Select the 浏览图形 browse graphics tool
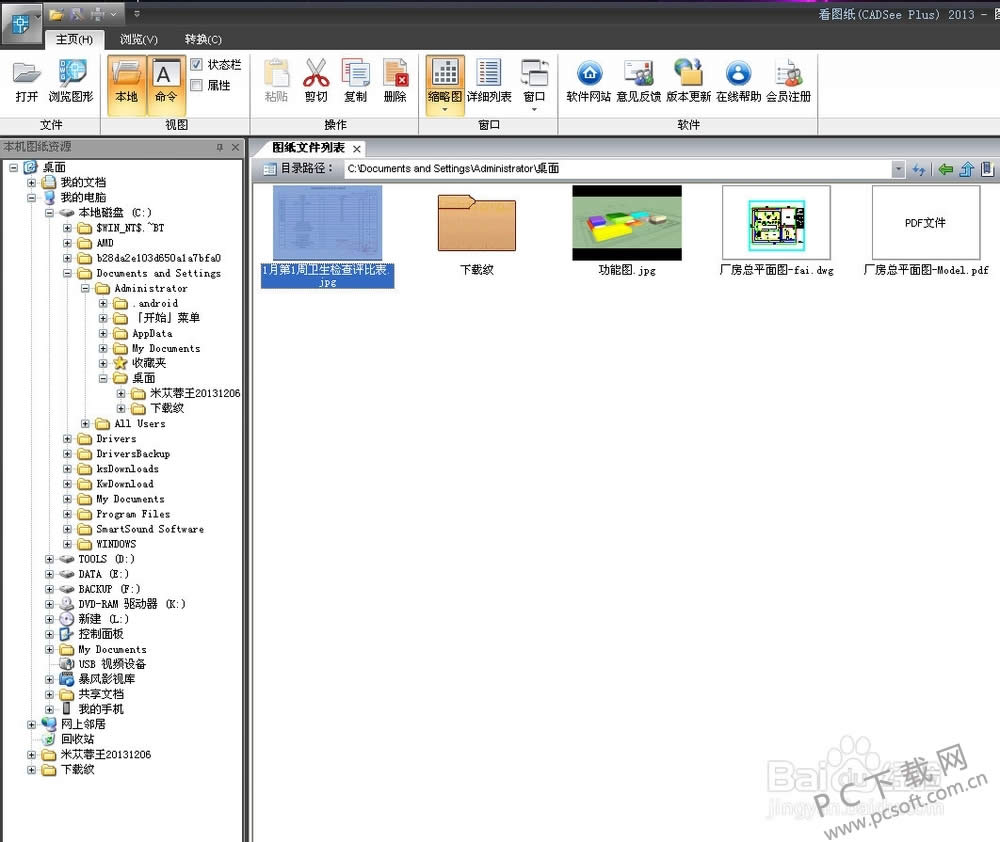The image size is (1000, 842). tap(70, 80)
